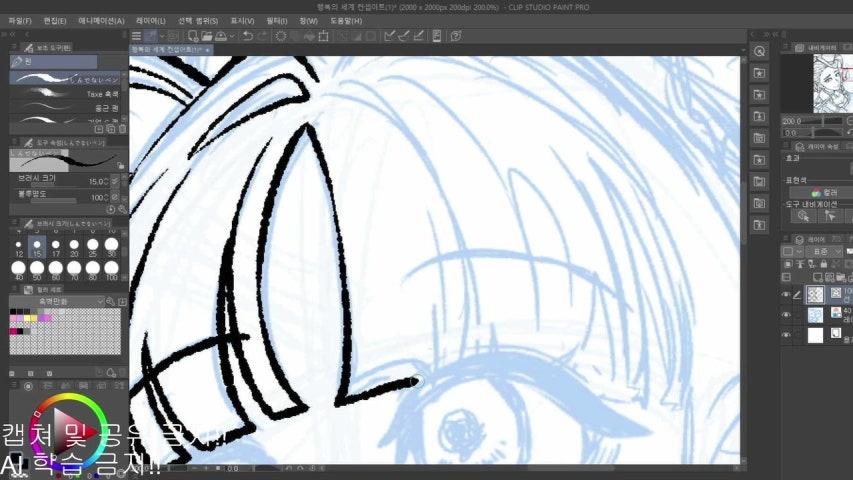Screen dimensions: 853x480
Task: Click the snap to special ruler icon
Action: (x=404, y=36)
